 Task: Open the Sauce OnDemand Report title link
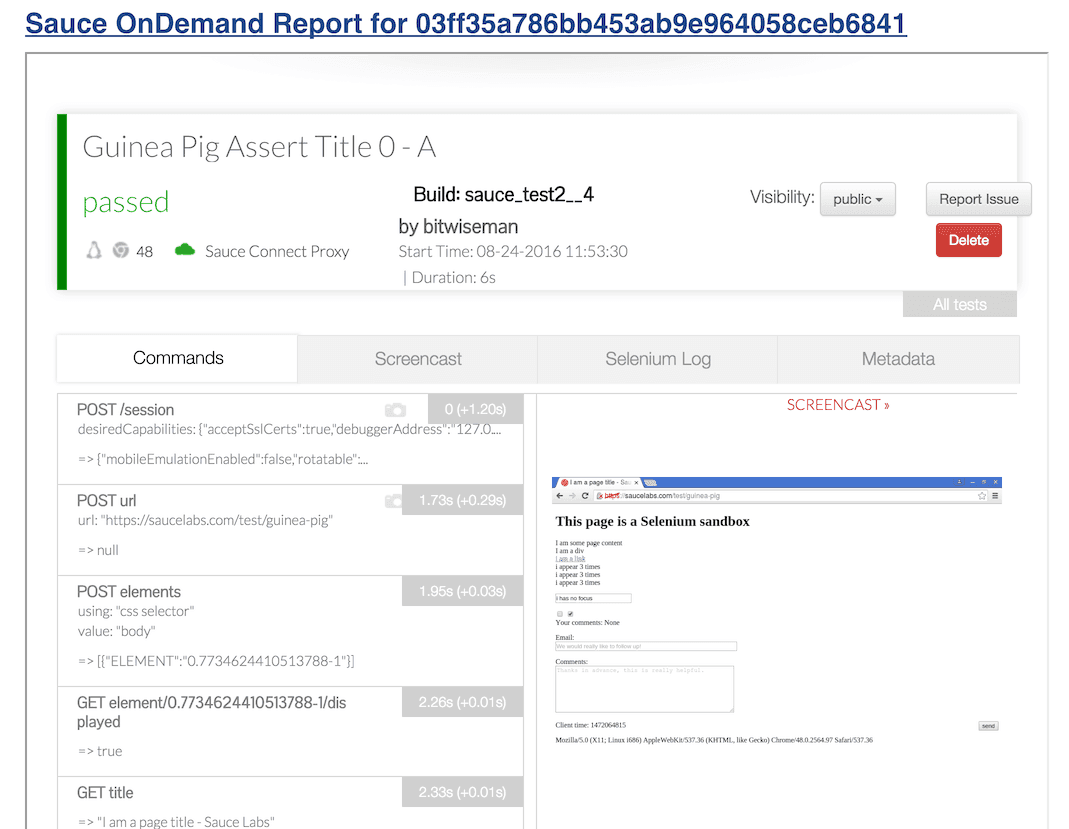pyautogui.click(x=465, y=24)
